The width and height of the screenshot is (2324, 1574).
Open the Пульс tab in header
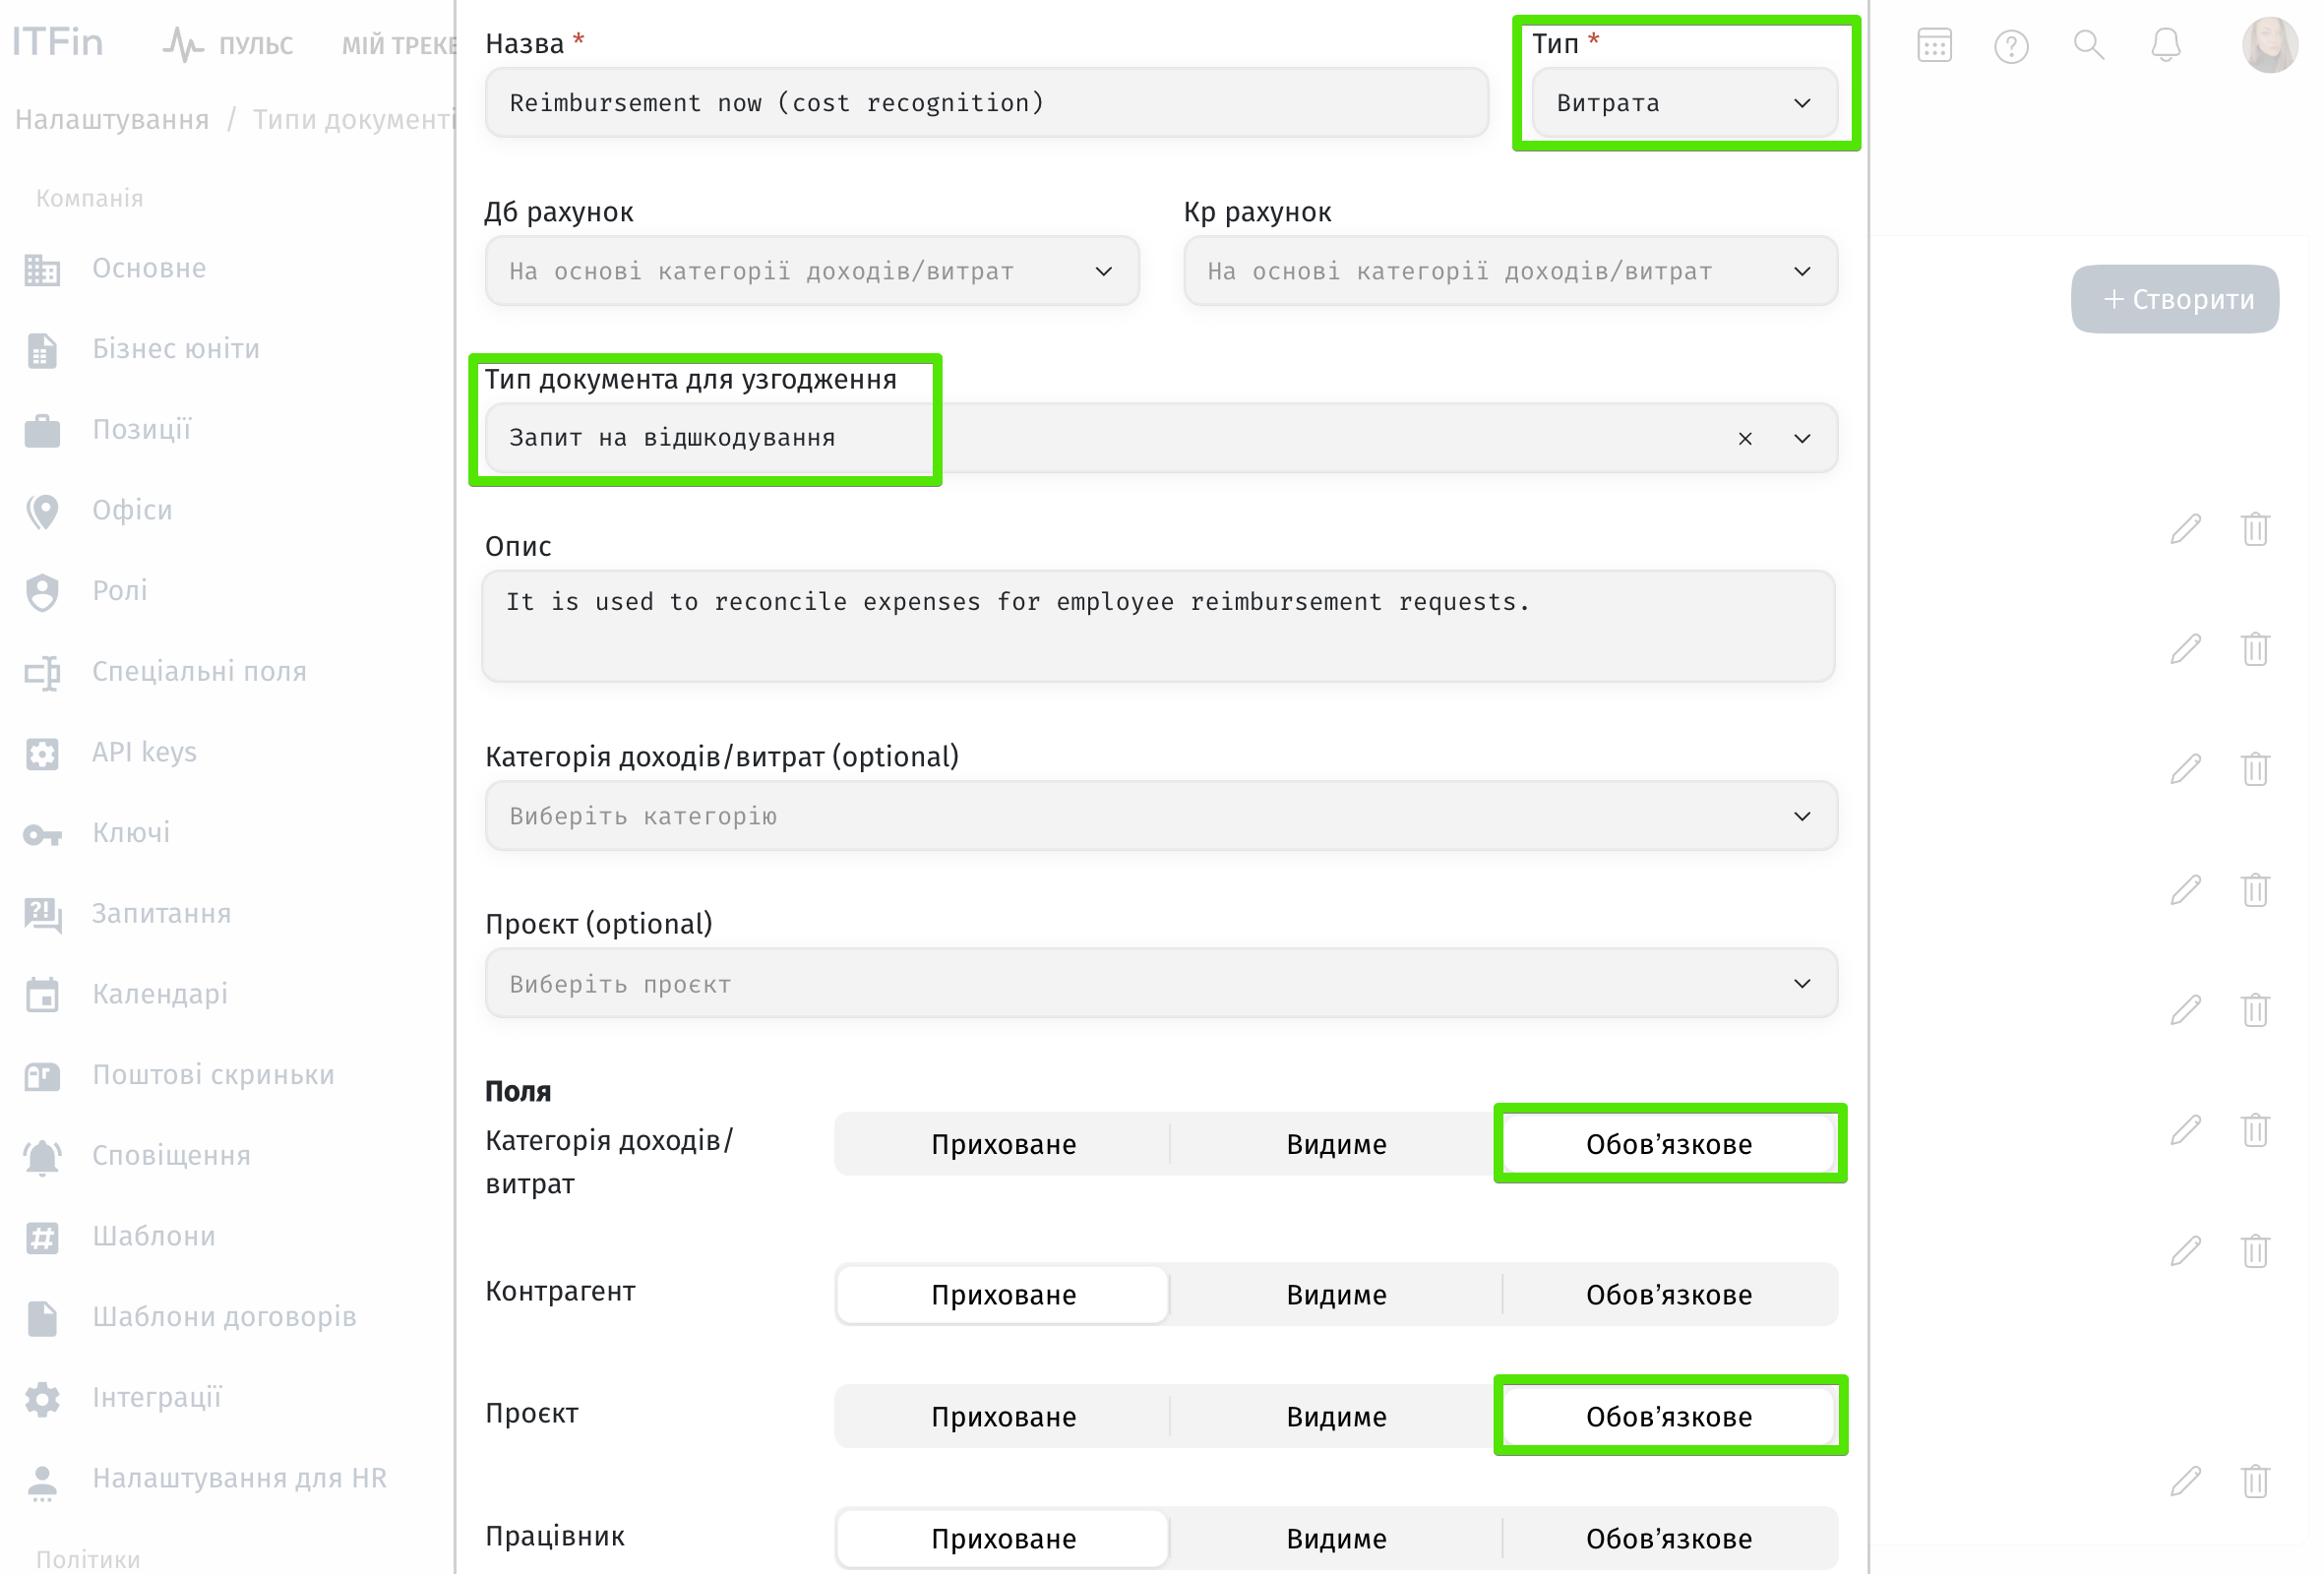[x=228, y=45]
